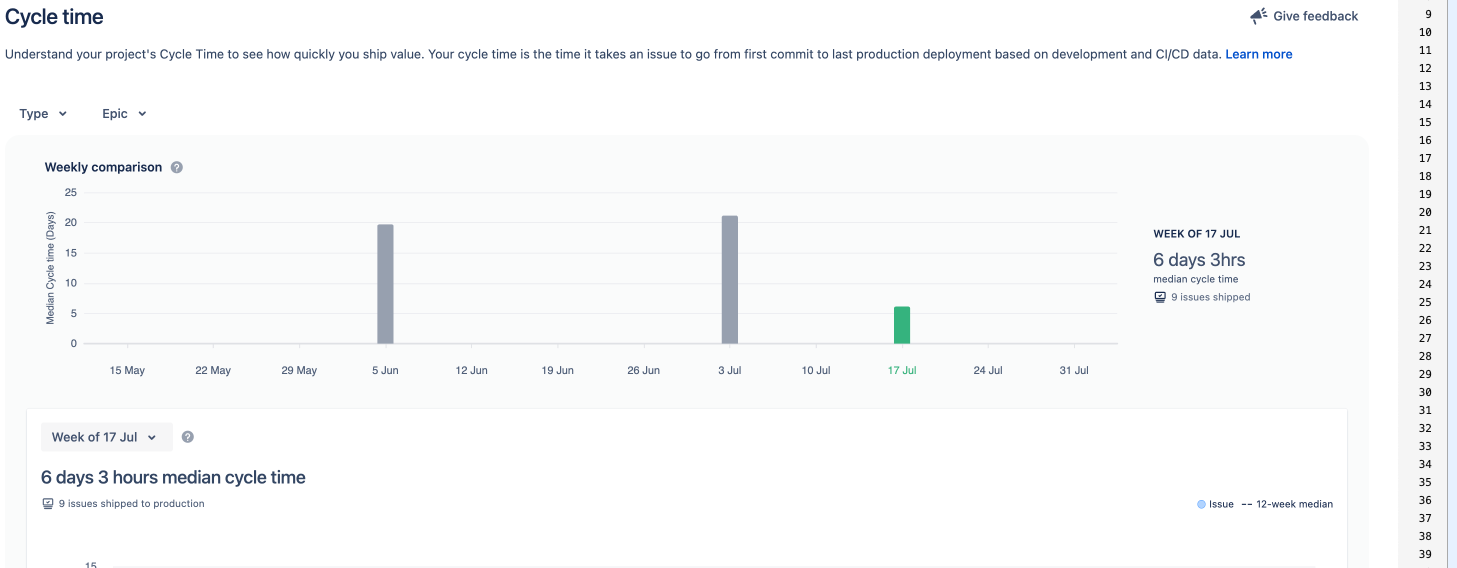Image resolution: width=1457 pixels, height=568 pixels.
Task: Click the 5 Jun axis label
Action: click(x=385, y=370)
